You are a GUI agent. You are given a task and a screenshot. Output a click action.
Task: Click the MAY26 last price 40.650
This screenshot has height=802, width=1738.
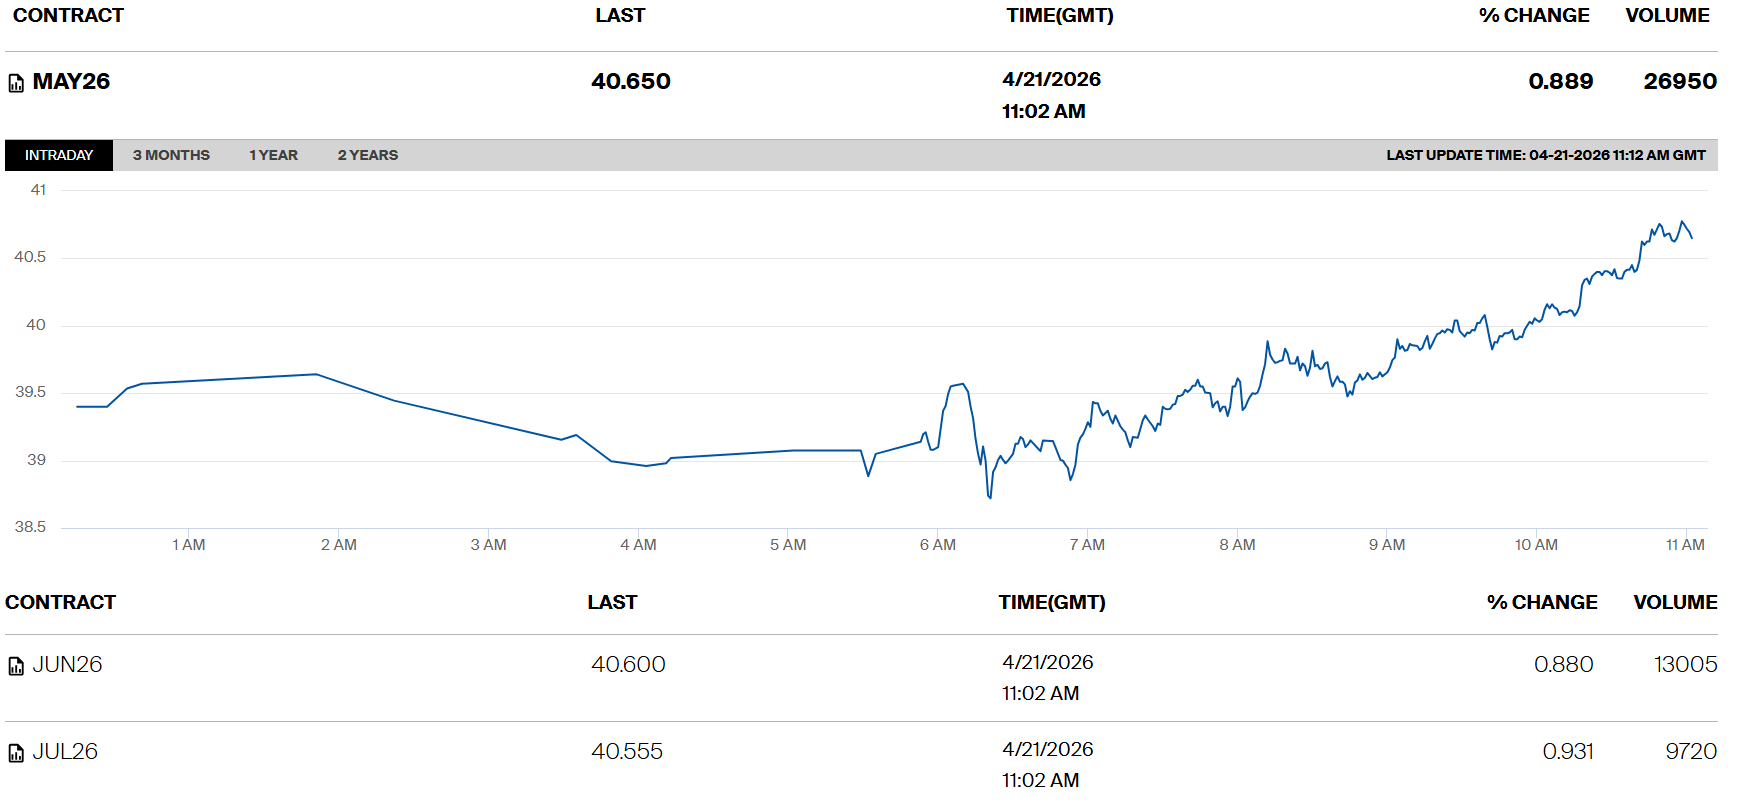click(x=630, y=82)
